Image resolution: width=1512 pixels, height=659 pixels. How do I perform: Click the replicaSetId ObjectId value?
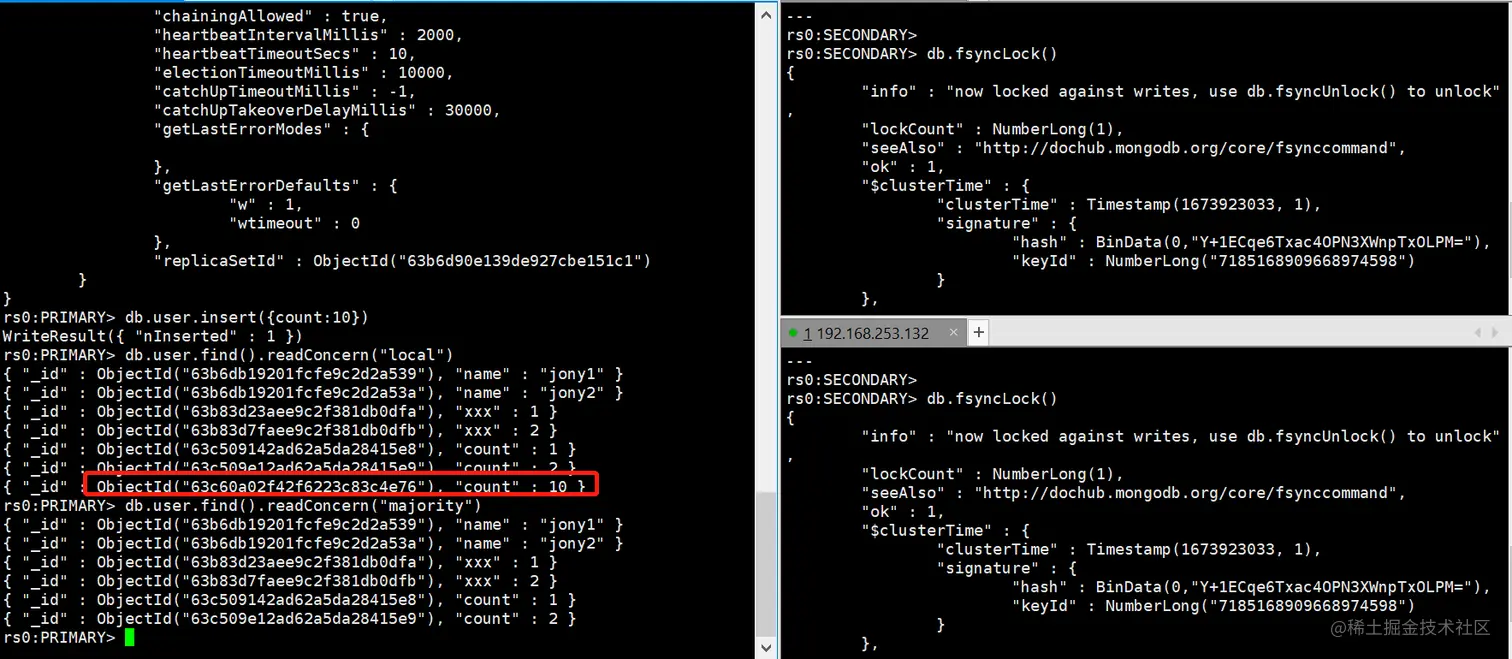pos(482,261)
